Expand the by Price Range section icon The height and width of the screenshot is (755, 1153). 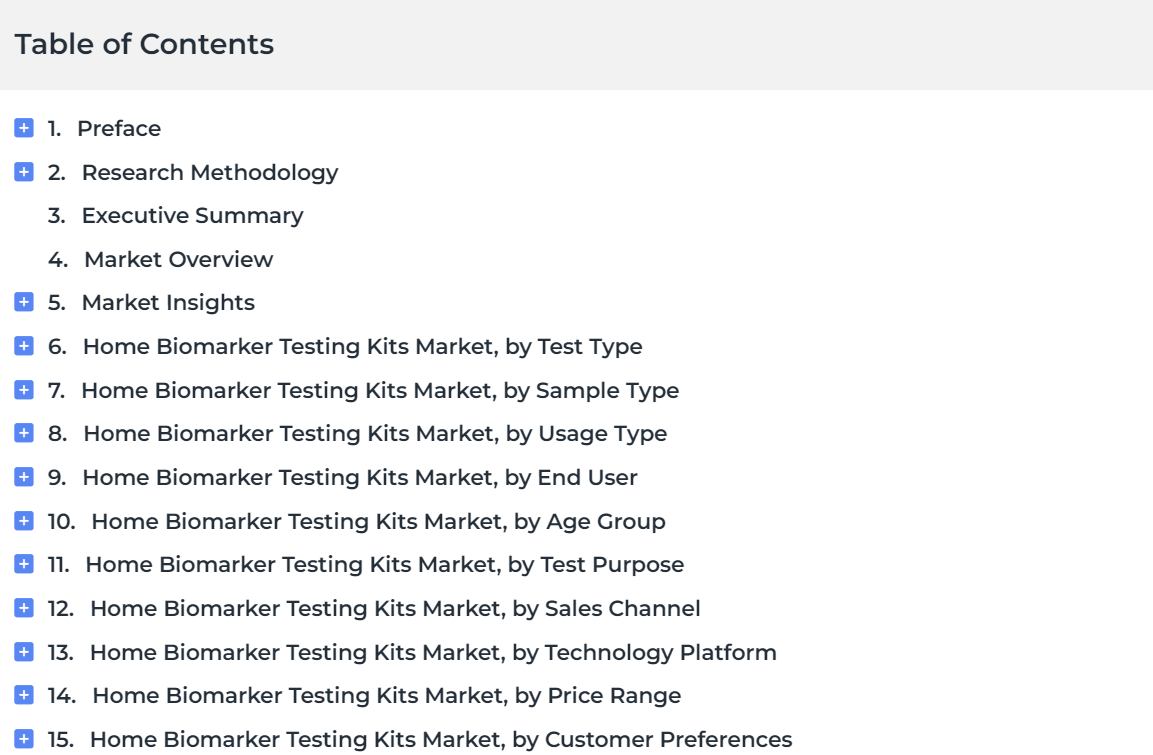[x=24, y=695]
